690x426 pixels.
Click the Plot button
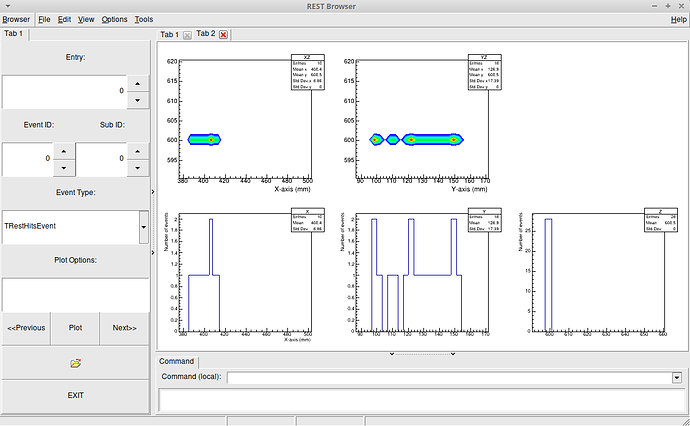(75, 328)
